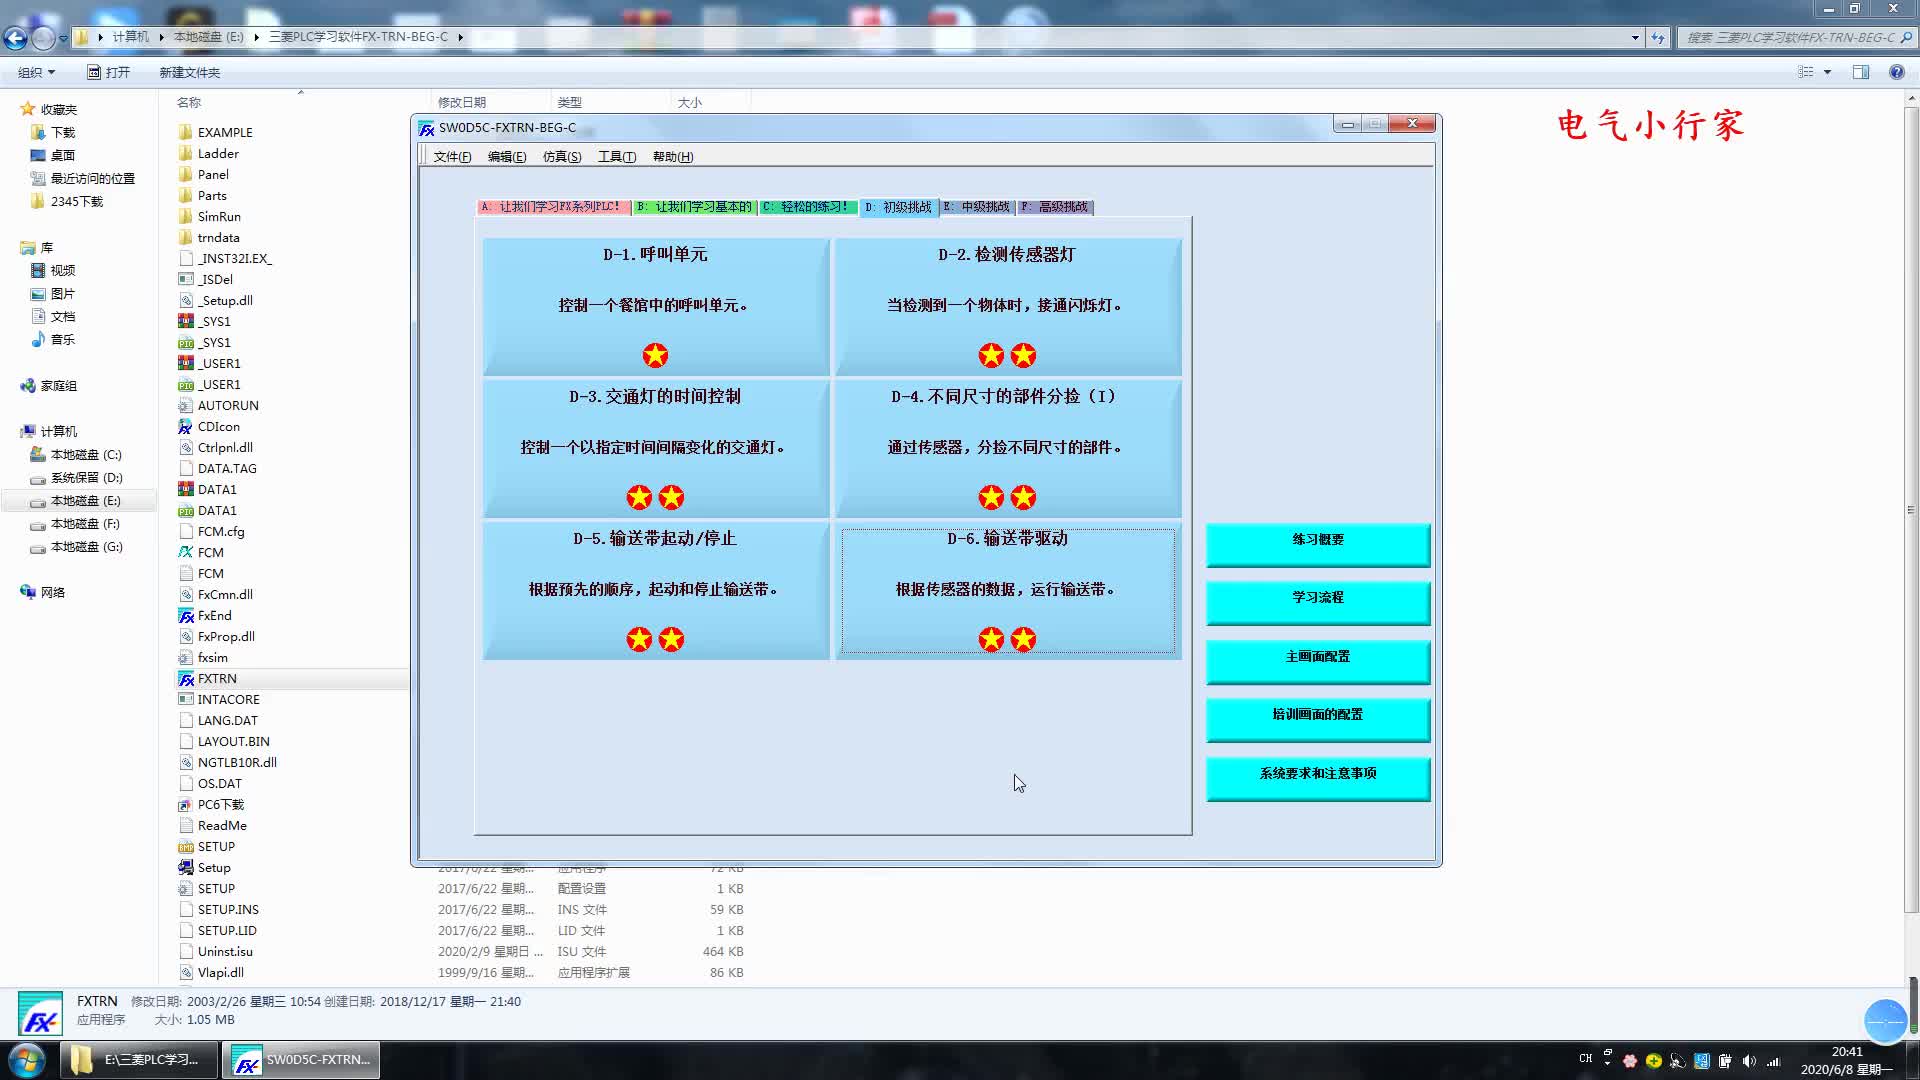Open the 工具(T) menu
Image resolution: width=1920 pixels, height=1080 pixels.
coord(616,157)
